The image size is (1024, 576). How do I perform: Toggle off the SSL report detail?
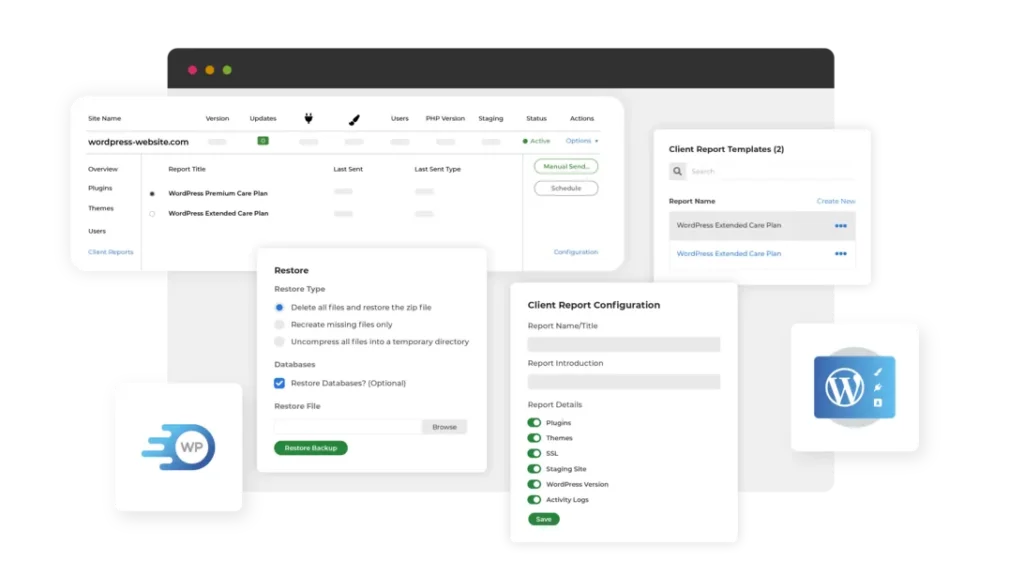coord(534,454)
